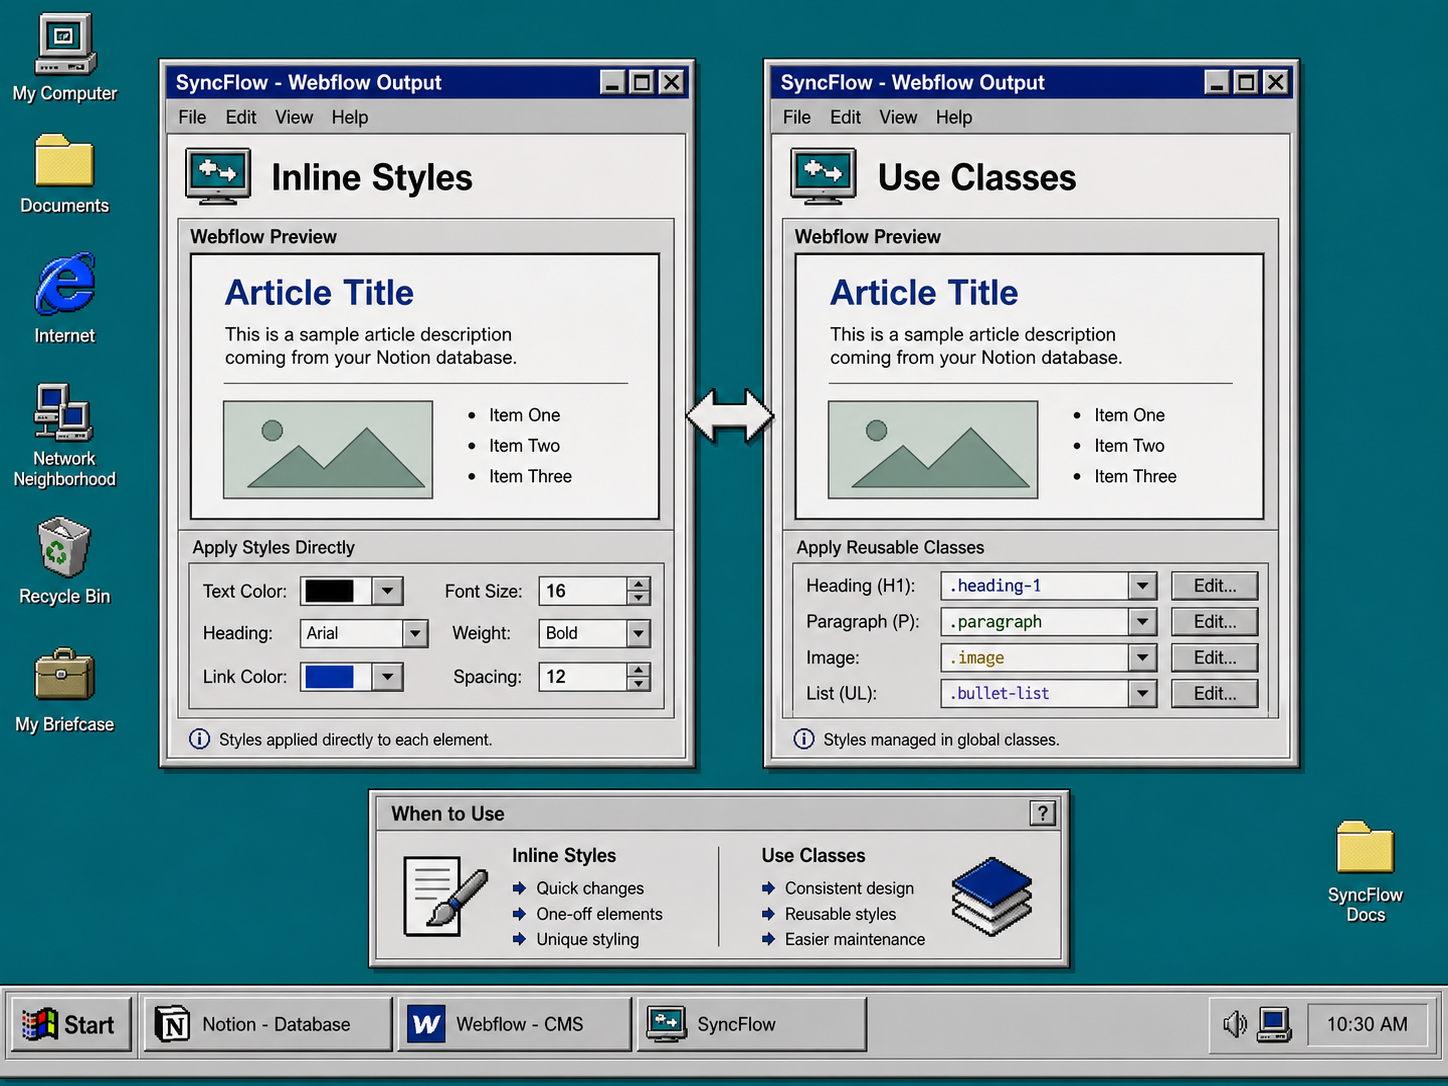
Task: Launch the Internet Explorer icon
Action: [x=65, y=284]
